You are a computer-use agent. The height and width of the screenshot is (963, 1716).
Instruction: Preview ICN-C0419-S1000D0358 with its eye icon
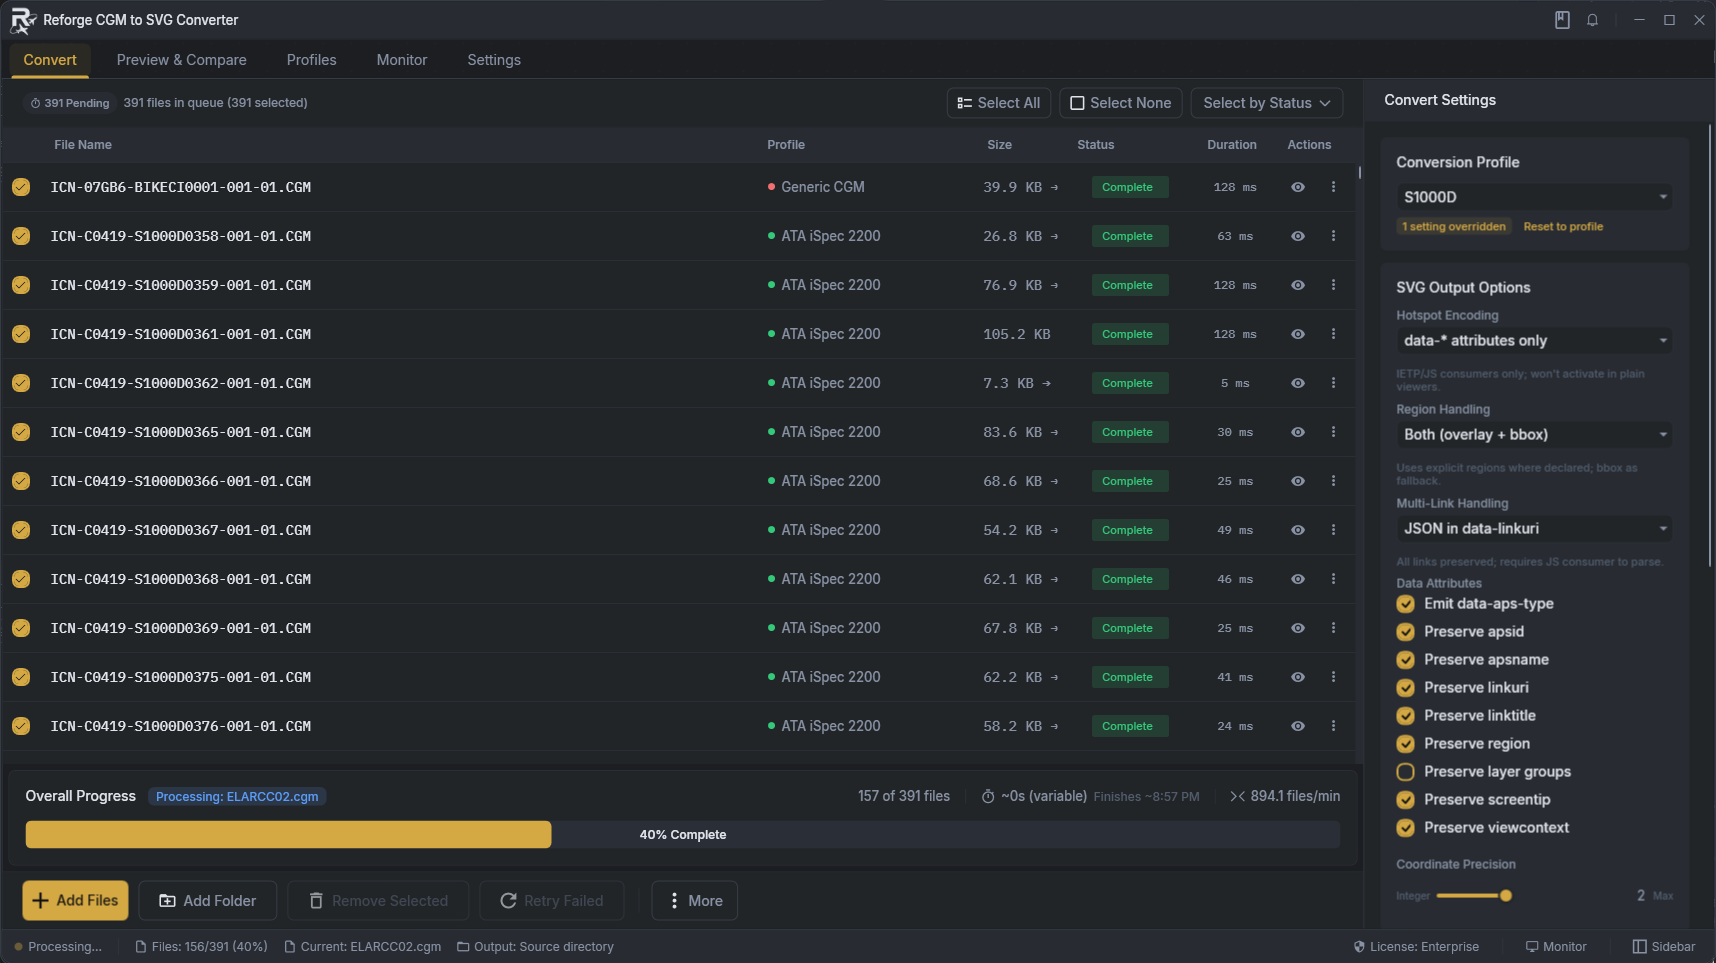(x=1297, y=236)
